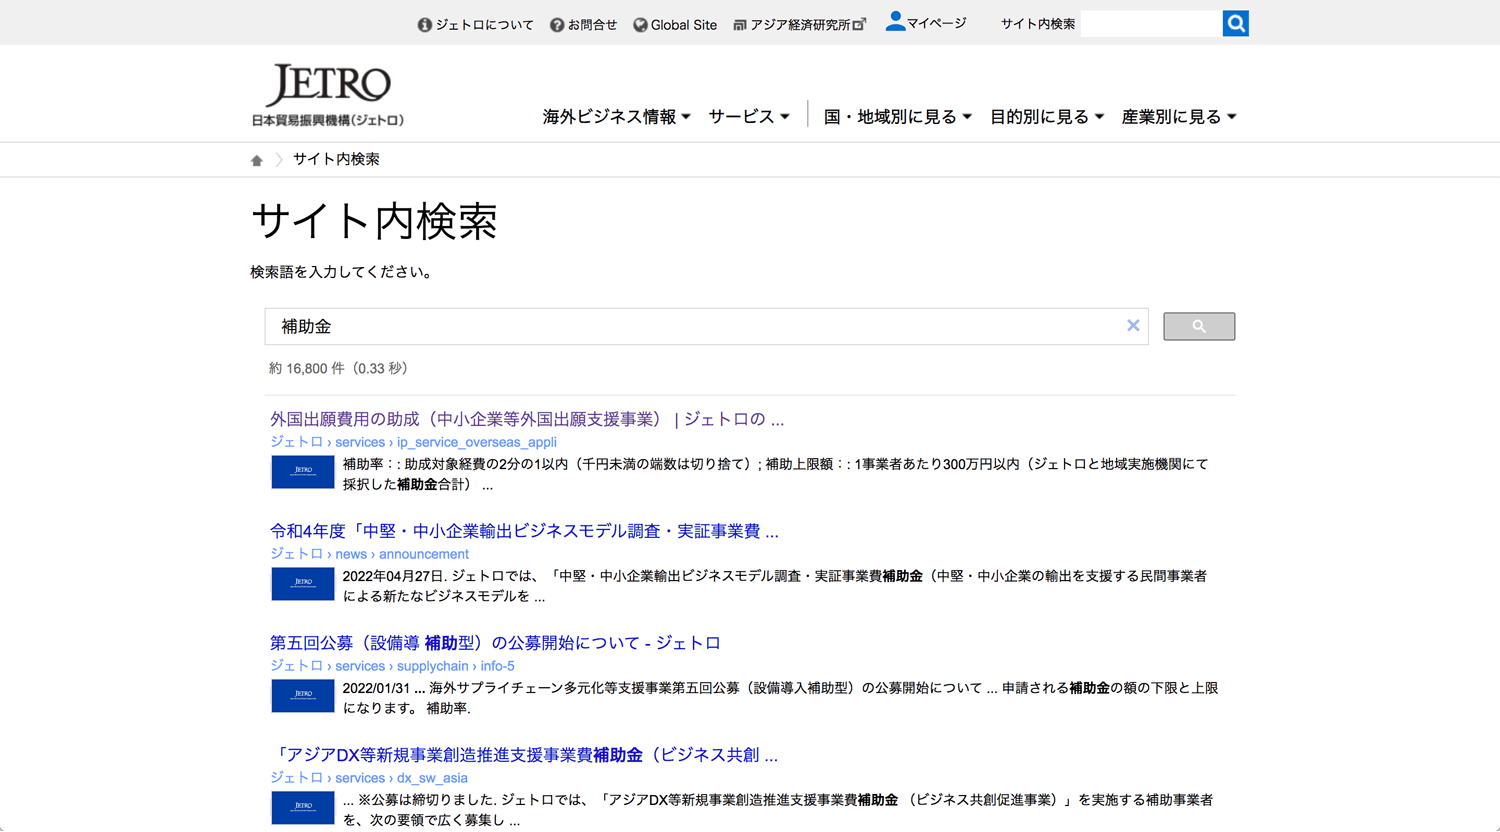The image size is (1500, 832).
Task: Expand 目的別に見る menu
Action: pyautogui.click(x=1047, y=117)
